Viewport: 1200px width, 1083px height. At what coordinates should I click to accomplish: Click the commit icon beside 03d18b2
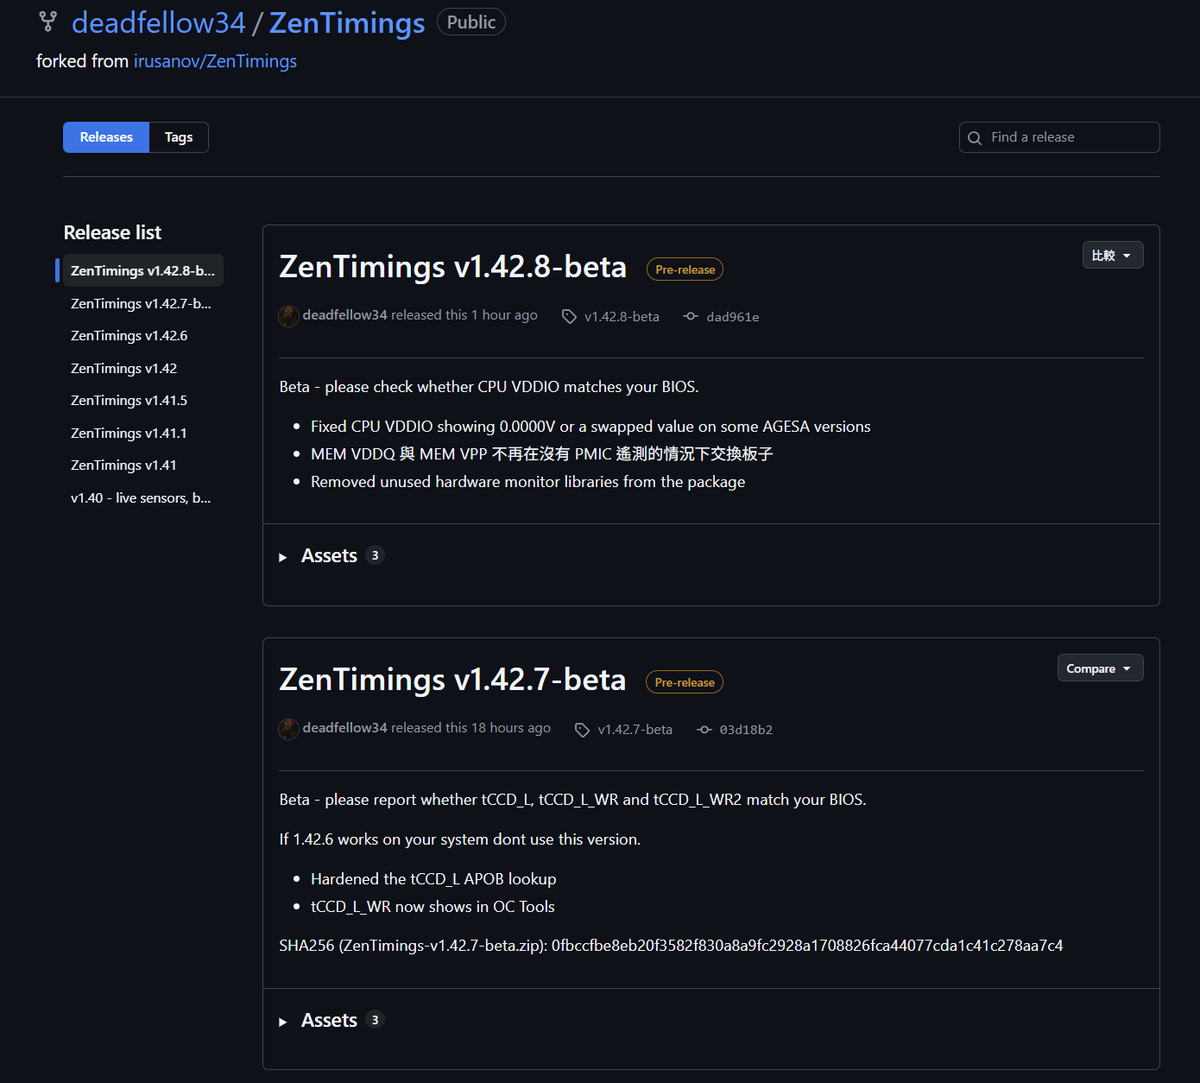pos(704,729)
